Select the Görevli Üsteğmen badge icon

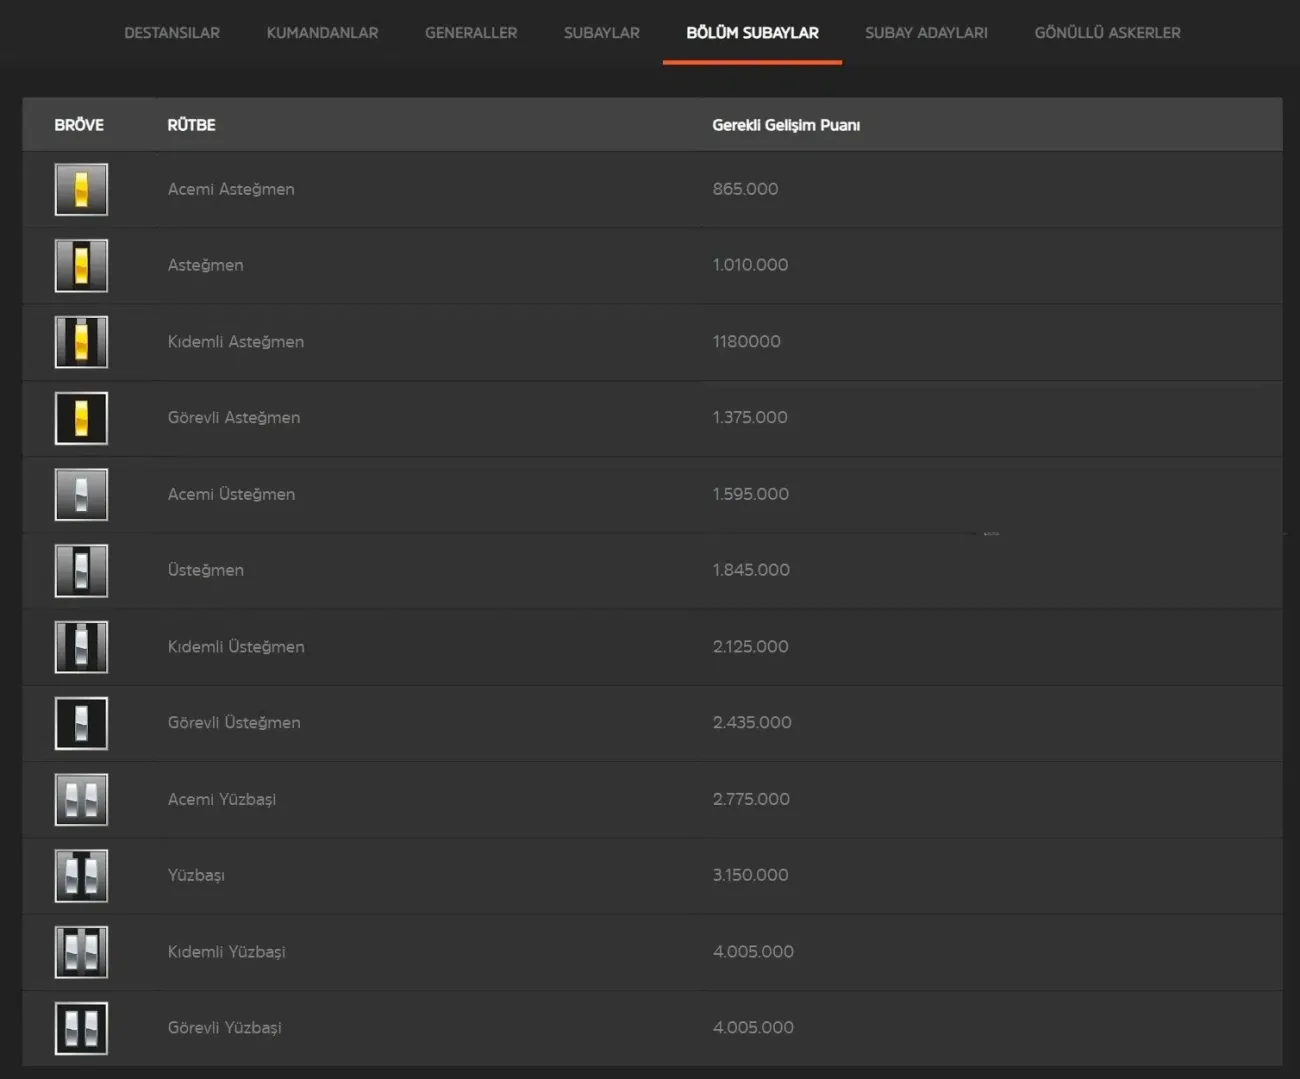click(x=81, y=723)
